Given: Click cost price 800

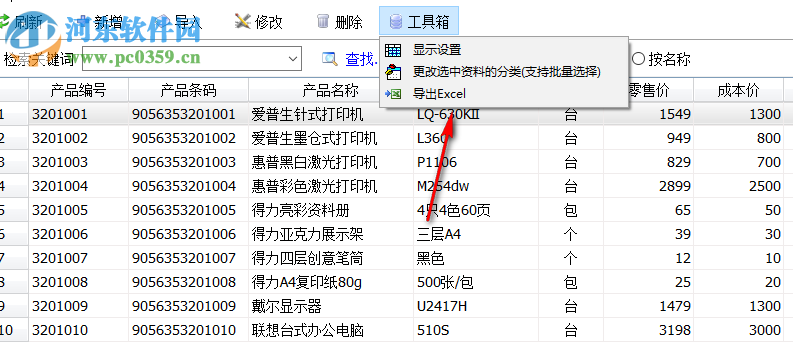Looking at the screenshot, I should (x=738, y=138).
